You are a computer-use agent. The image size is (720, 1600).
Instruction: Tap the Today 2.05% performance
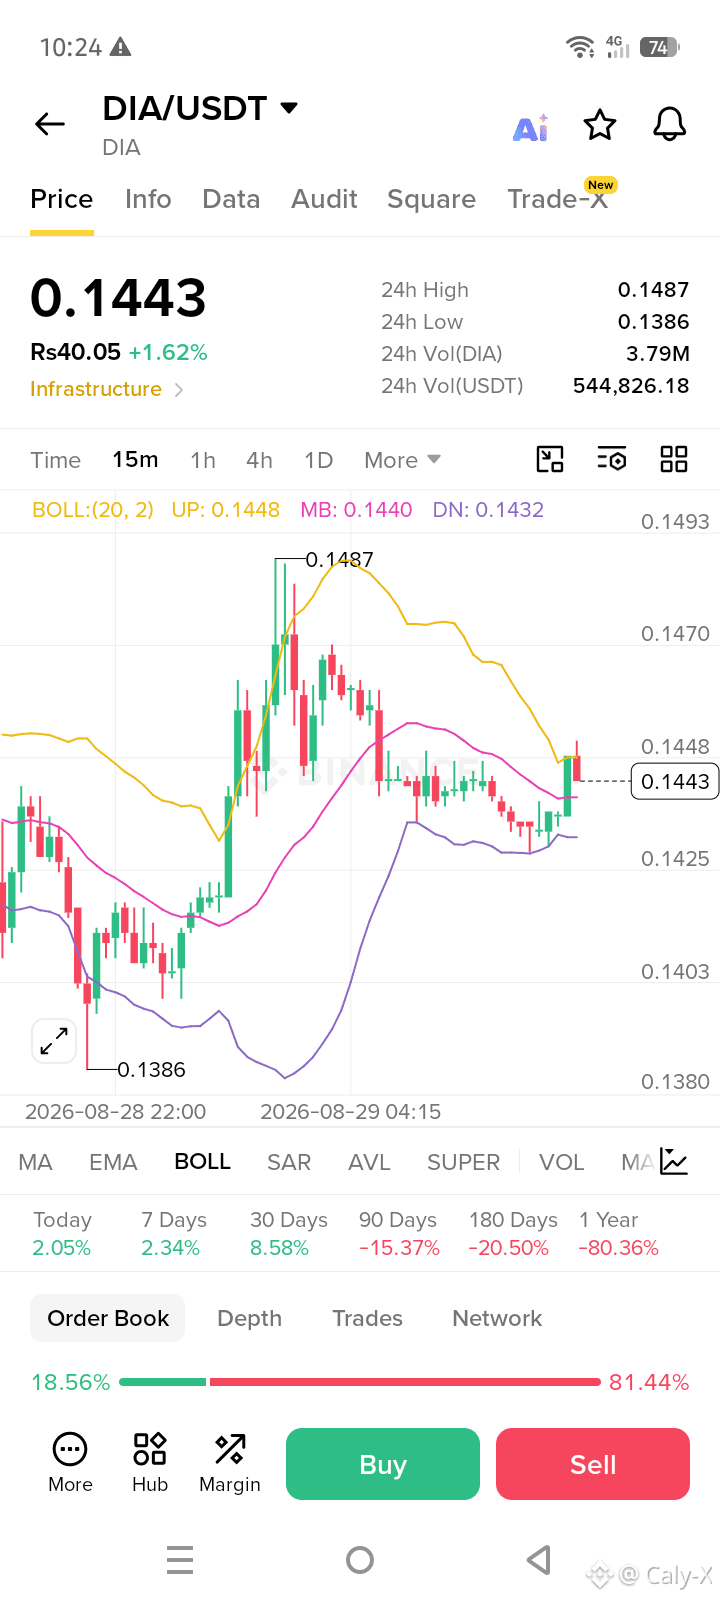[62, 1234]
